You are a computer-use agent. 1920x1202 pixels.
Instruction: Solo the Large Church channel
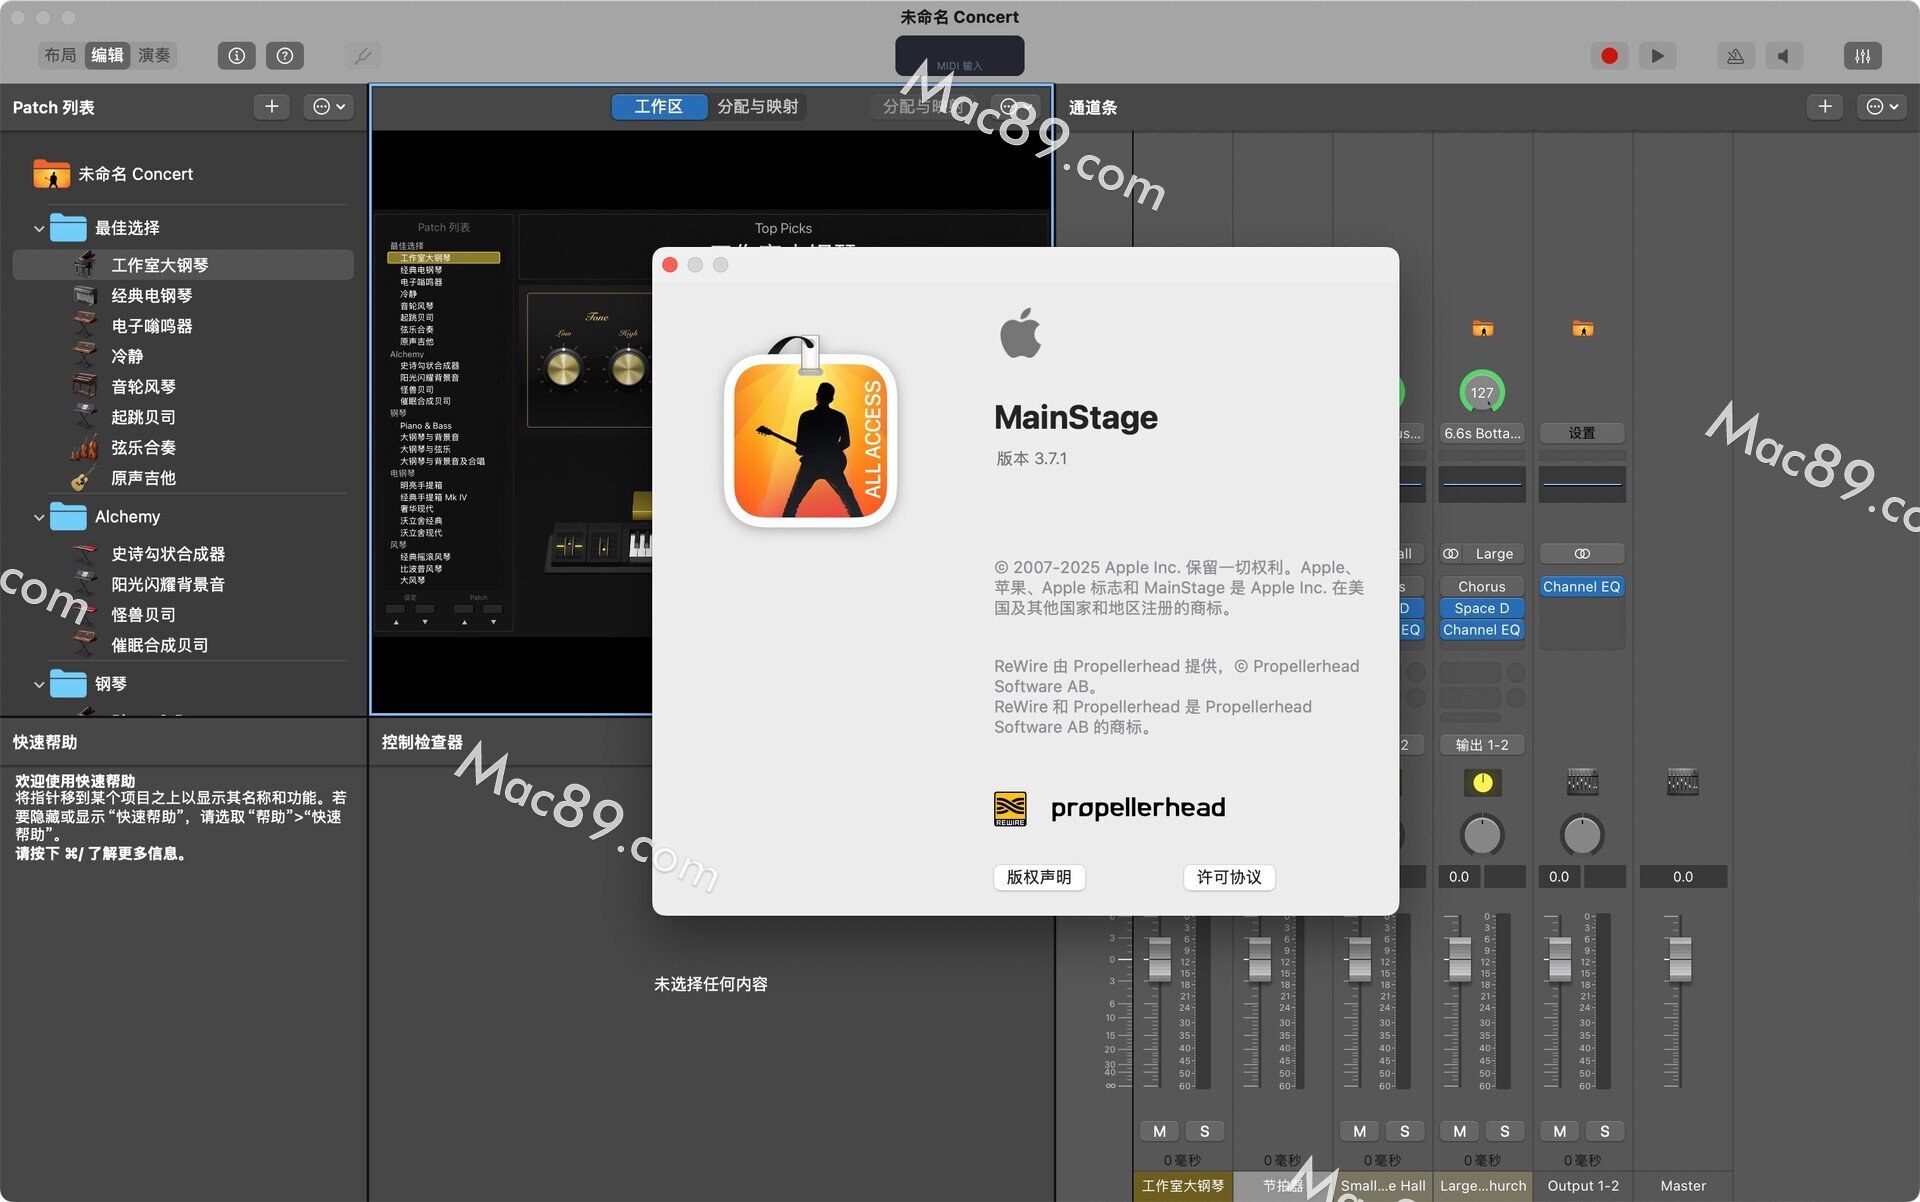click(1504, 1131)
